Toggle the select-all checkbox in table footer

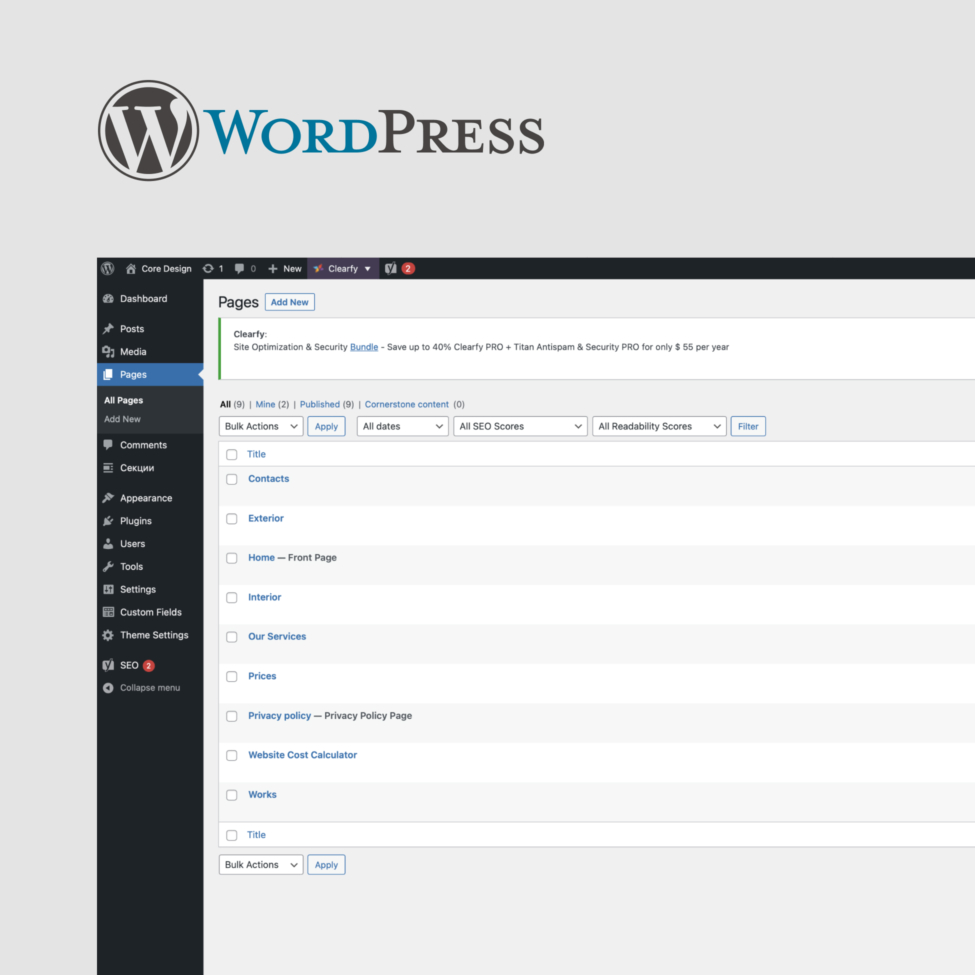[232, 835]
